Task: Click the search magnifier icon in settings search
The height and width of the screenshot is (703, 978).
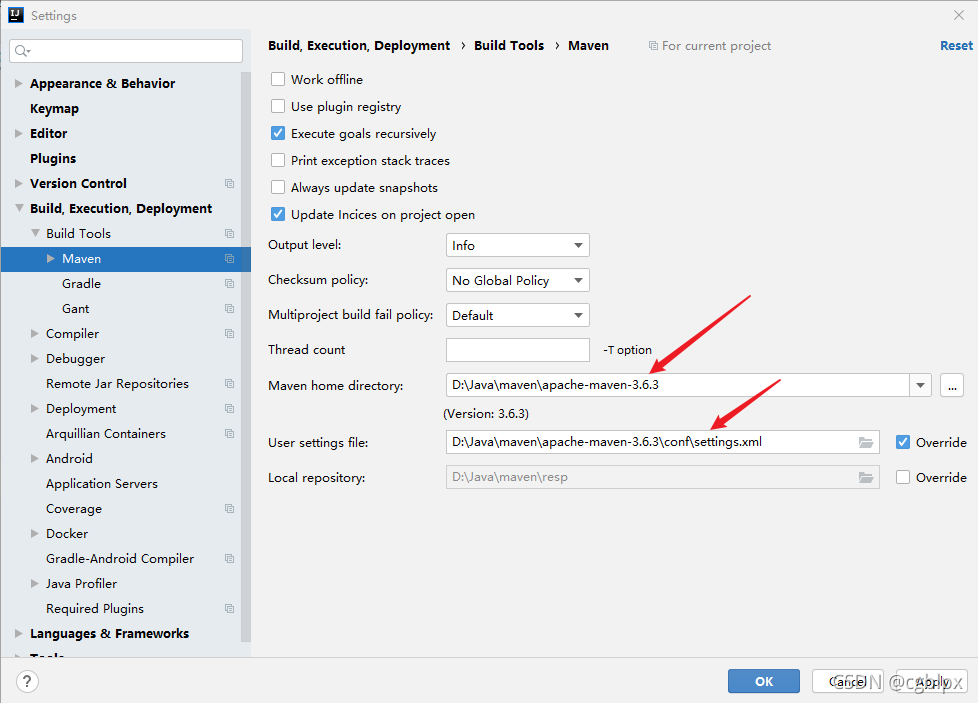Action: click(22, 51)
